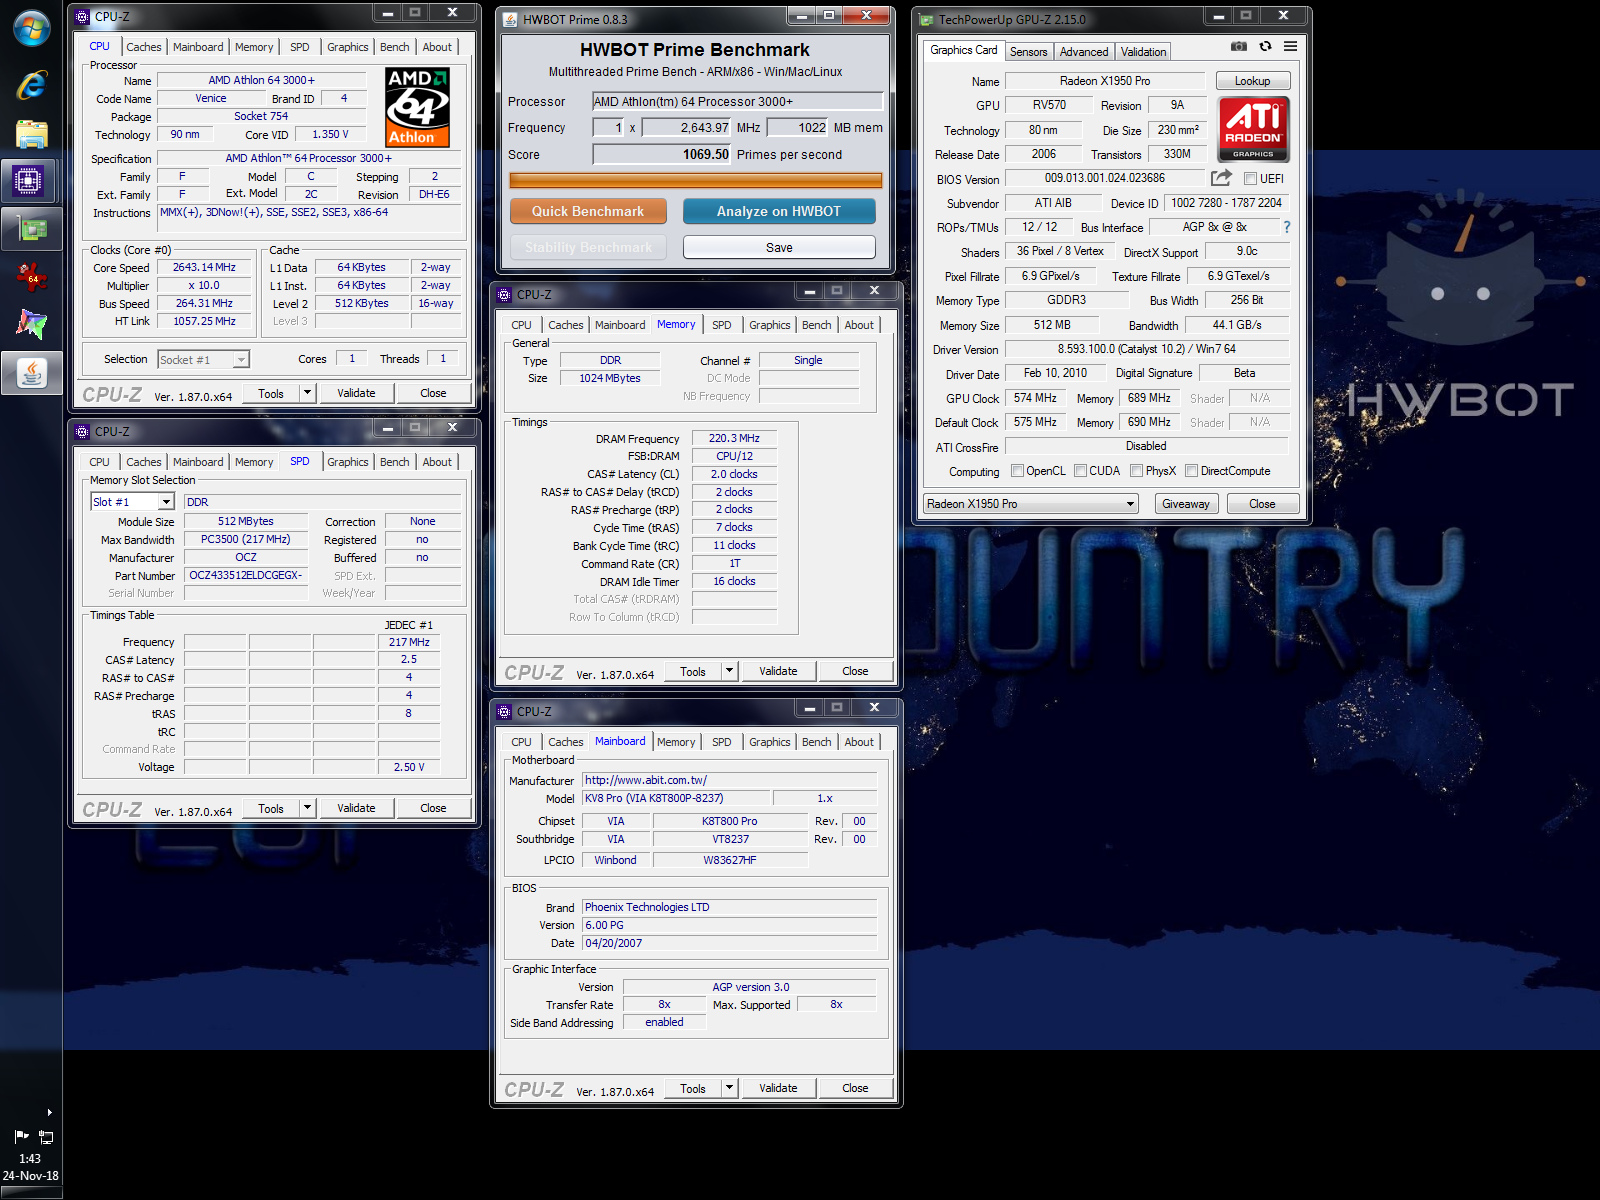Click the network tray icon
This screenshot has width=1600, height=1200.
click(x=46, y=1137)
